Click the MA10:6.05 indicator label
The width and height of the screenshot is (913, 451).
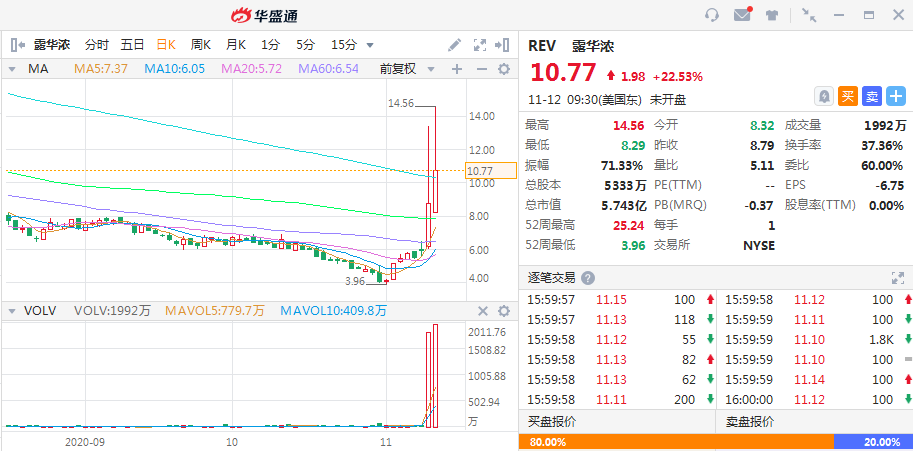[x=175, y=69]
